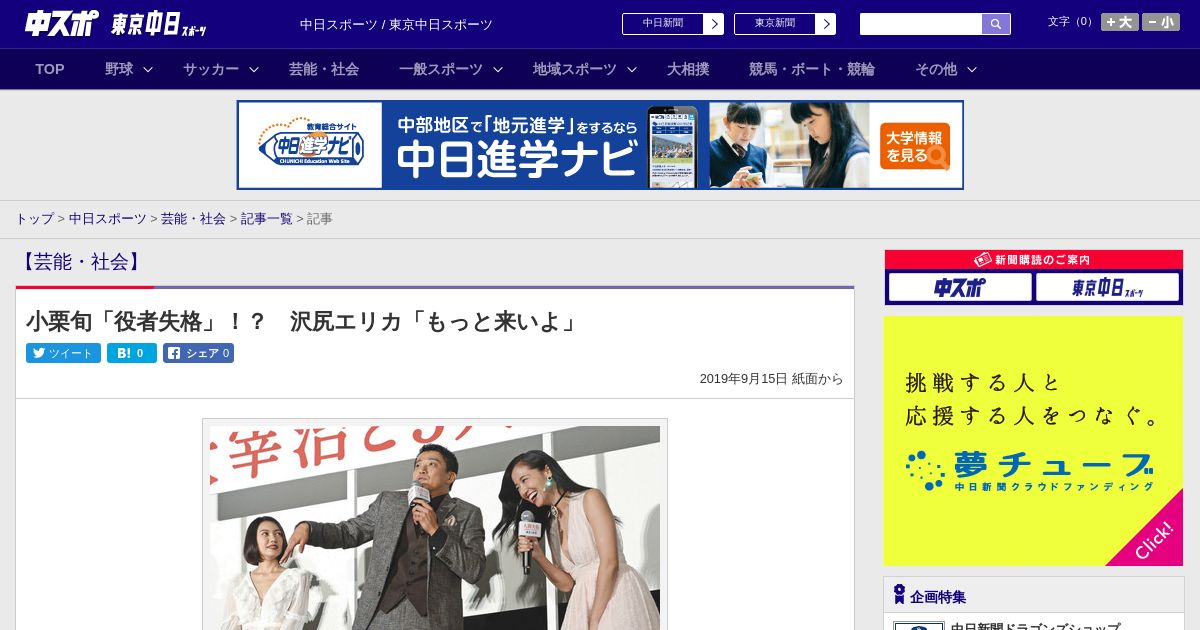Select 大相撲 in navigation bar
Viewport: 1200px width, 630px height.
(688, 69)
